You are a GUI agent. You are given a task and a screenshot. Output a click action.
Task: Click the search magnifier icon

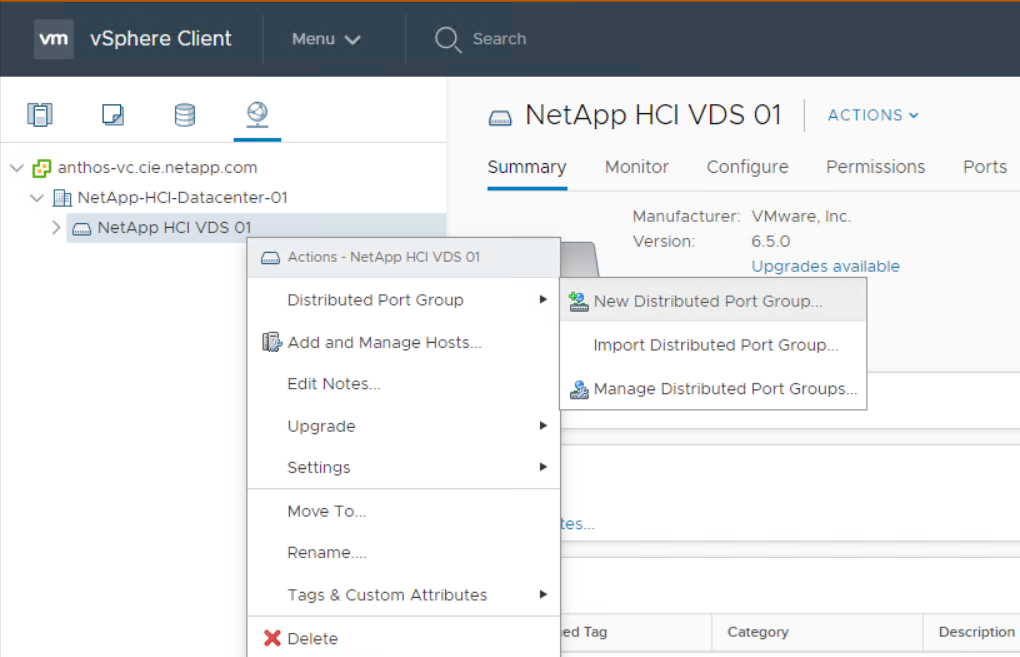coord(447,39)
